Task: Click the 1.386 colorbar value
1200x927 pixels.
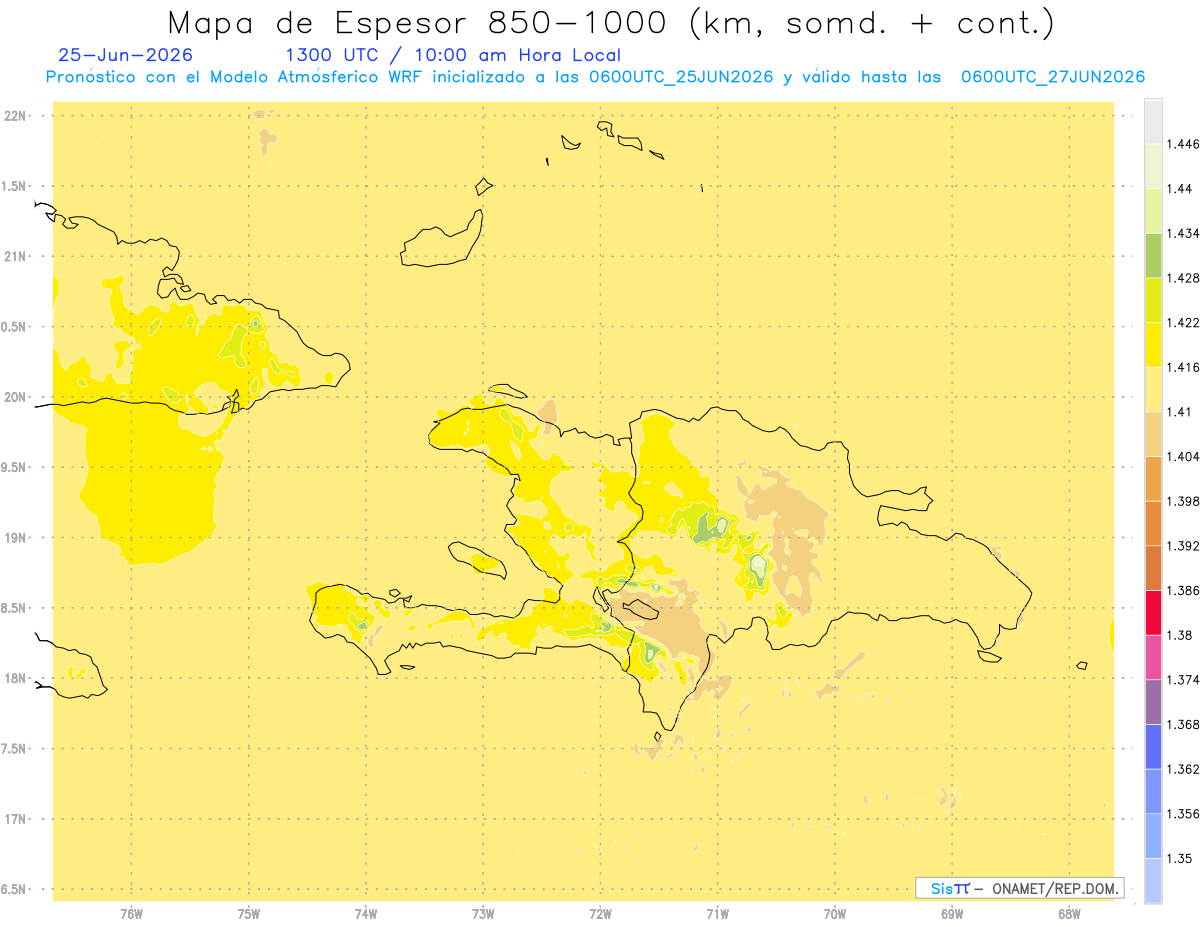Action: (x=1184, y=590)
